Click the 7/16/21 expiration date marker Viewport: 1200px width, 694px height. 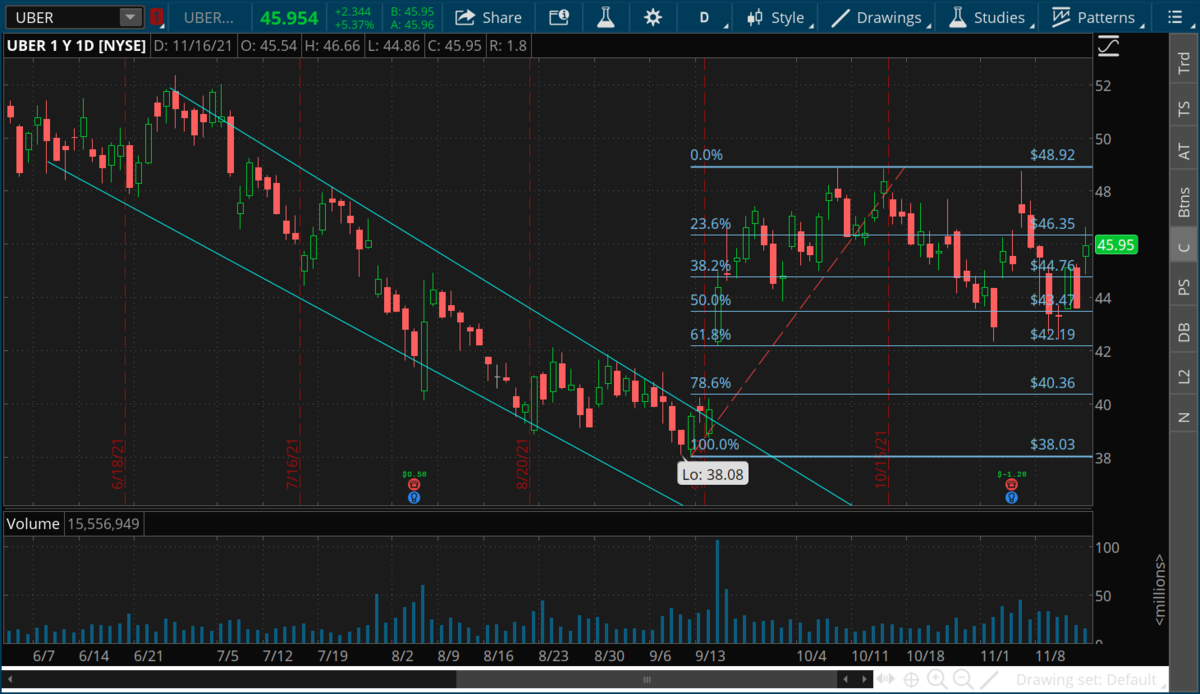pos(294,465)
